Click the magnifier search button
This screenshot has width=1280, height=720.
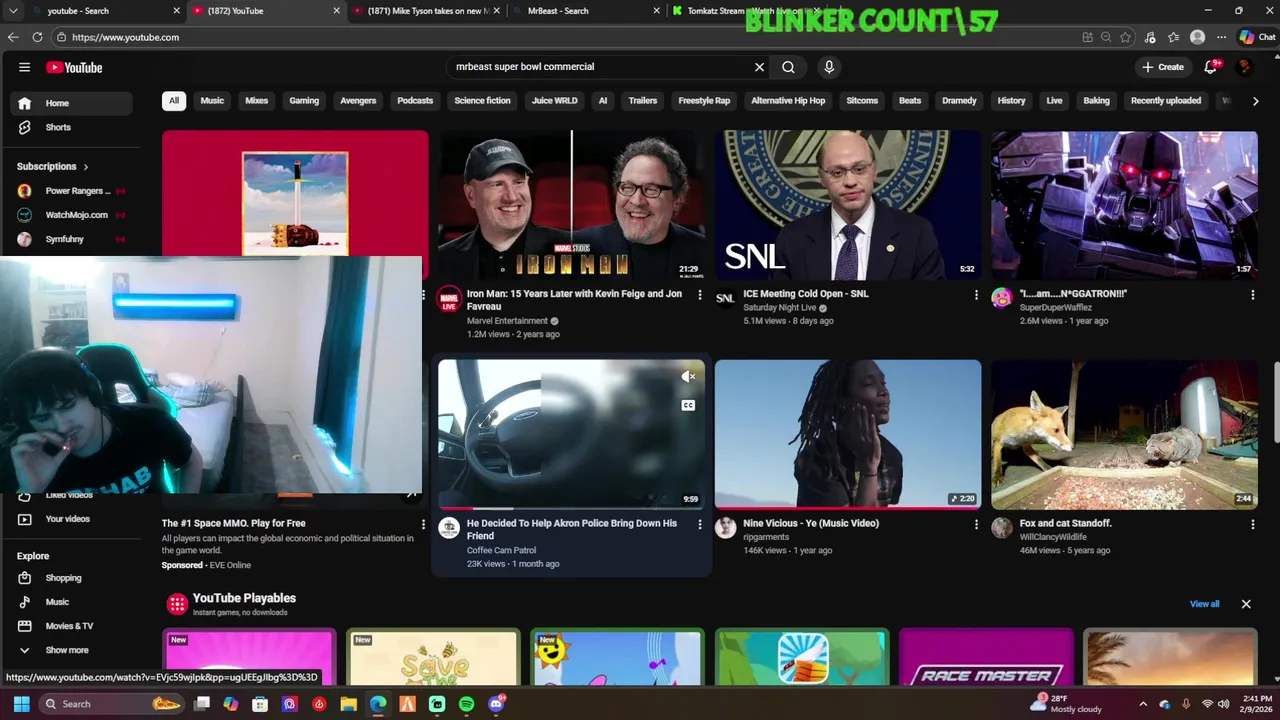(788, 67)
